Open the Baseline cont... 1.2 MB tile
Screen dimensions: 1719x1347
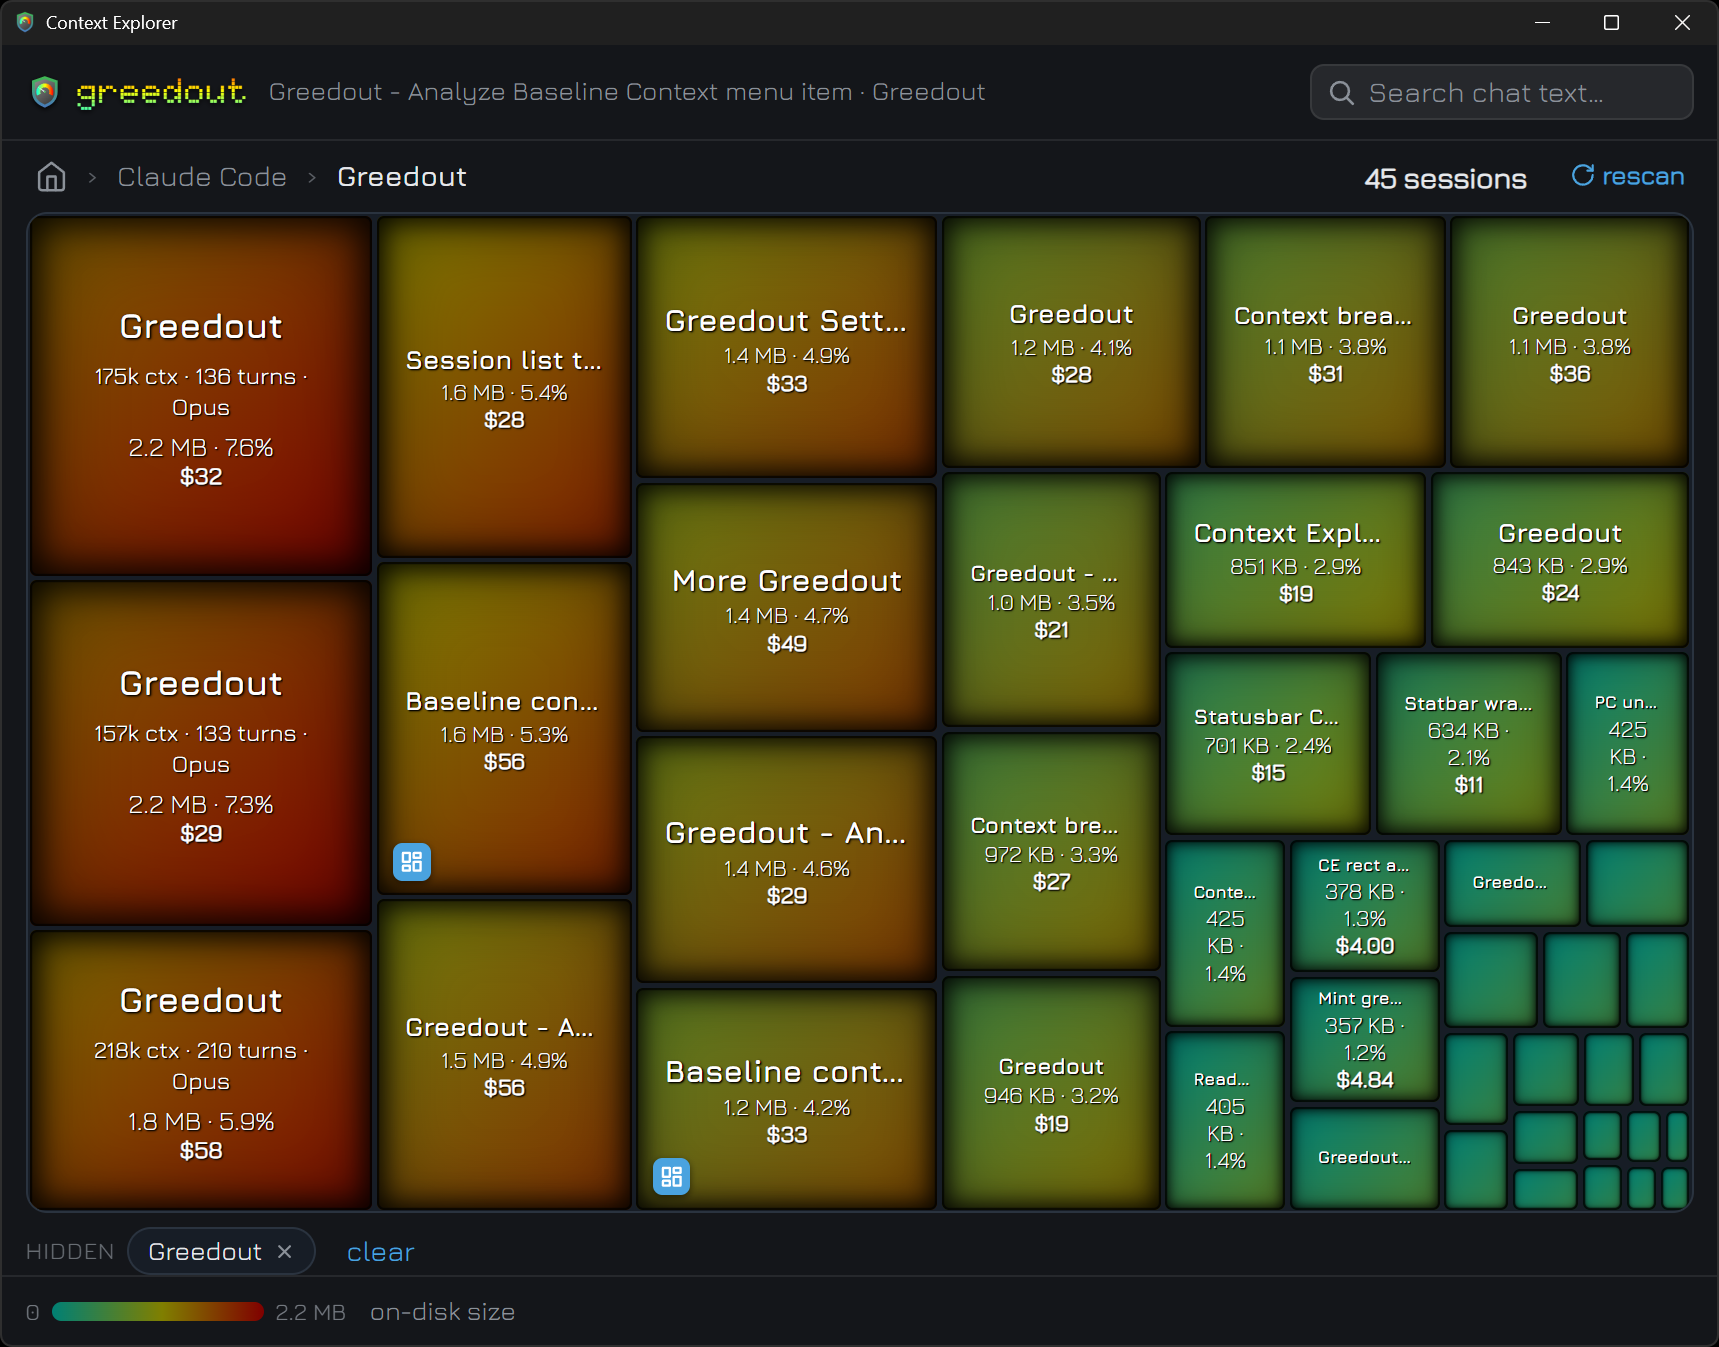pos(787,1098)
